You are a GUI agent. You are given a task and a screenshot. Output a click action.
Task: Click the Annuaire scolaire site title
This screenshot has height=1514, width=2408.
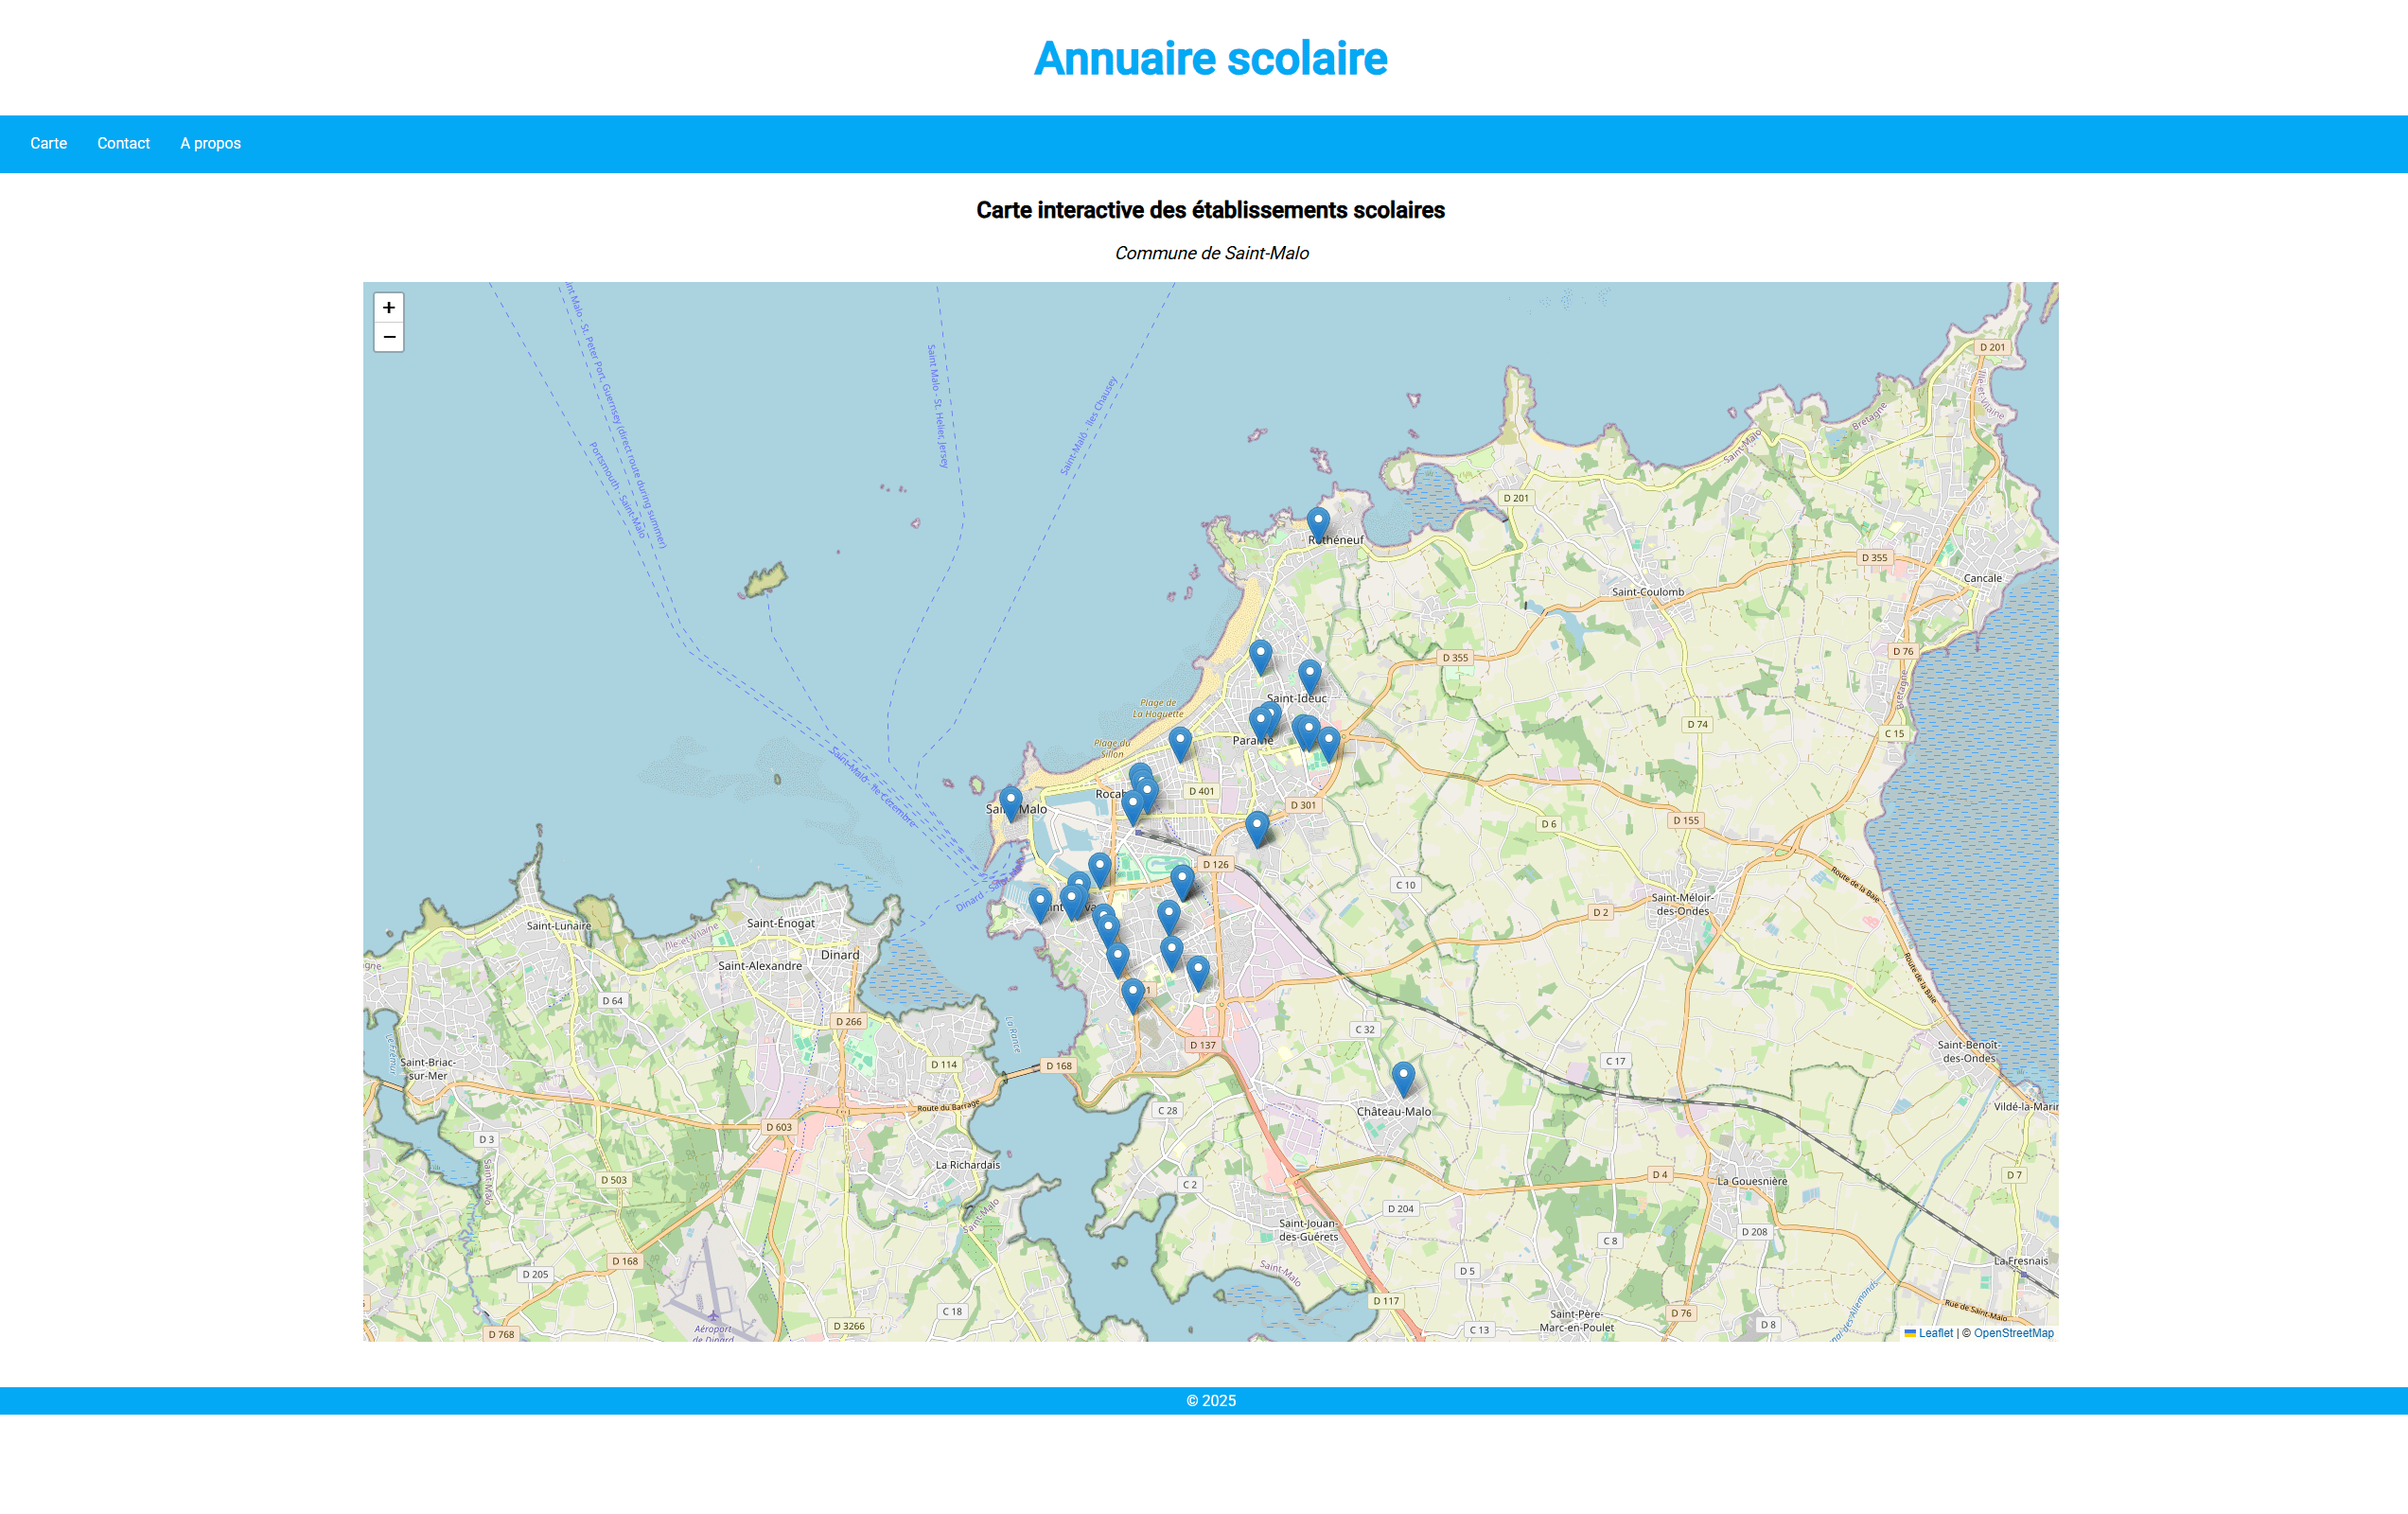pyautogui.click(x=1210, y=58)
